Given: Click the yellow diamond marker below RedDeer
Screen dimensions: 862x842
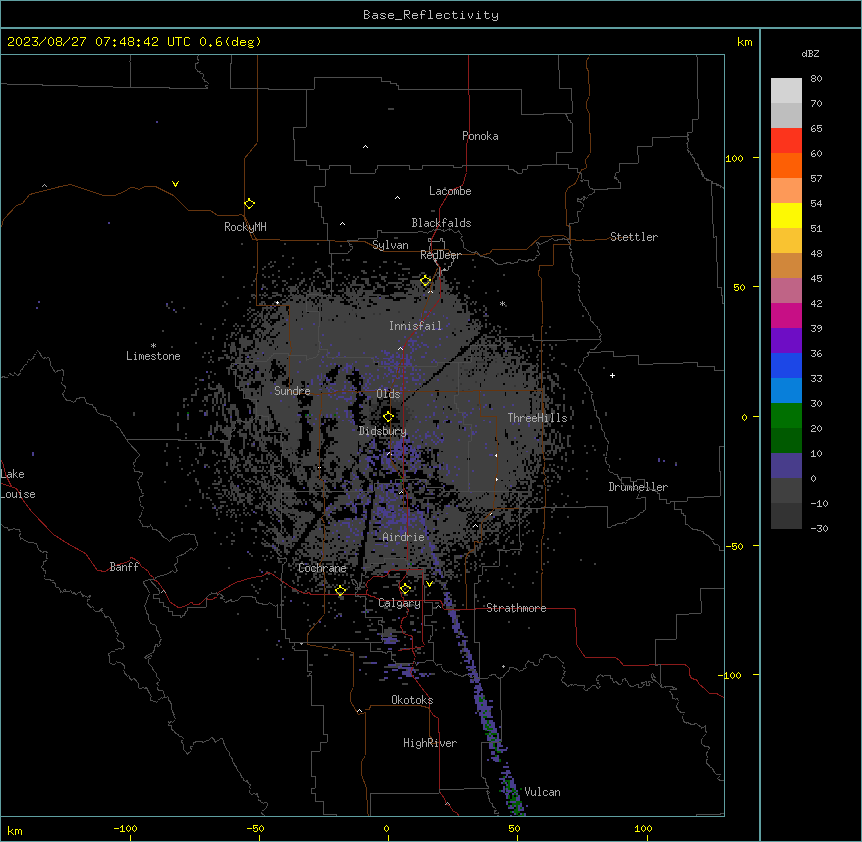Looking at the screenshot, I should pyautogui.click(x=426, y=281).
